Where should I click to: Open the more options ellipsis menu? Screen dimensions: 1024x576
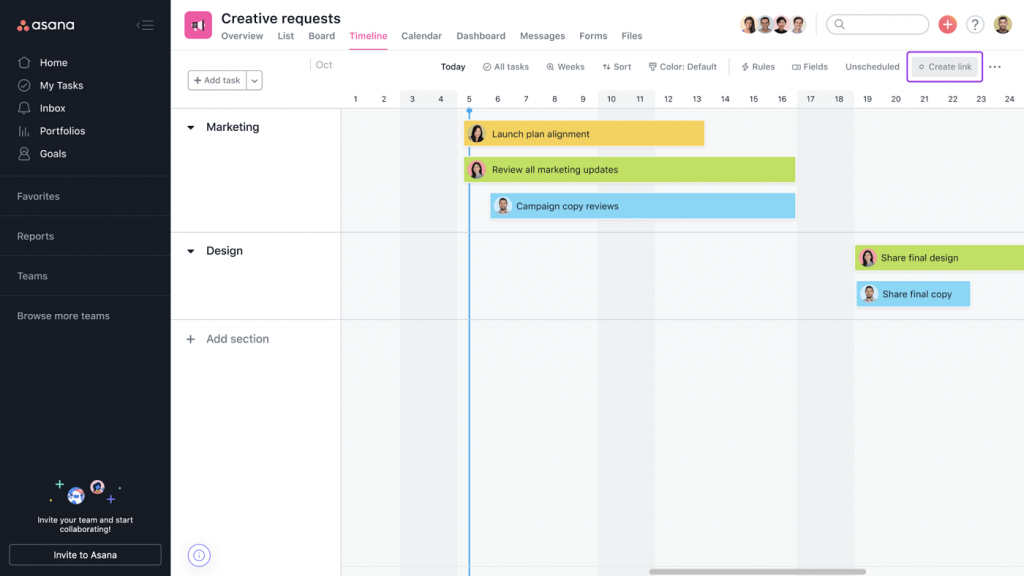[995, 67]
